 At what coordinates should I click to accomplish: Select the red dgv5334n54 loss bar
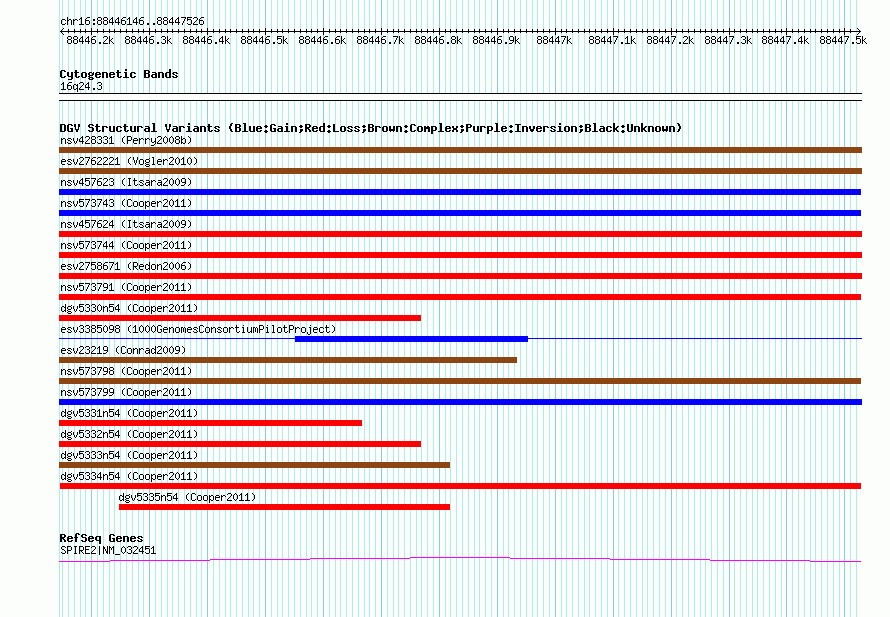460,486
